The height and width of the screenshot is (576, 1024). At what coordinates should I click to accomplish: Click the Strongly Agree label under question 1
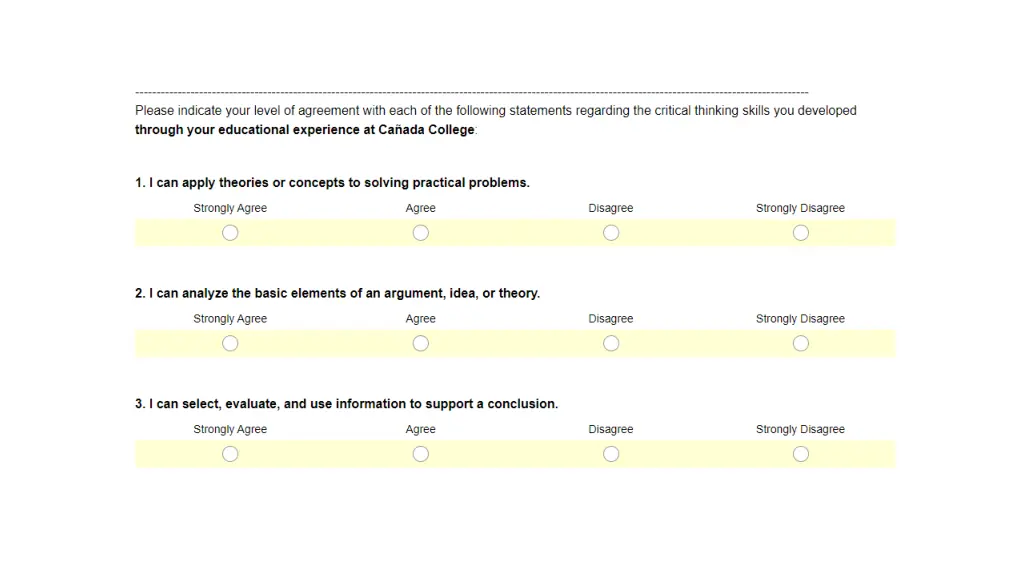(x=230, y=208)
